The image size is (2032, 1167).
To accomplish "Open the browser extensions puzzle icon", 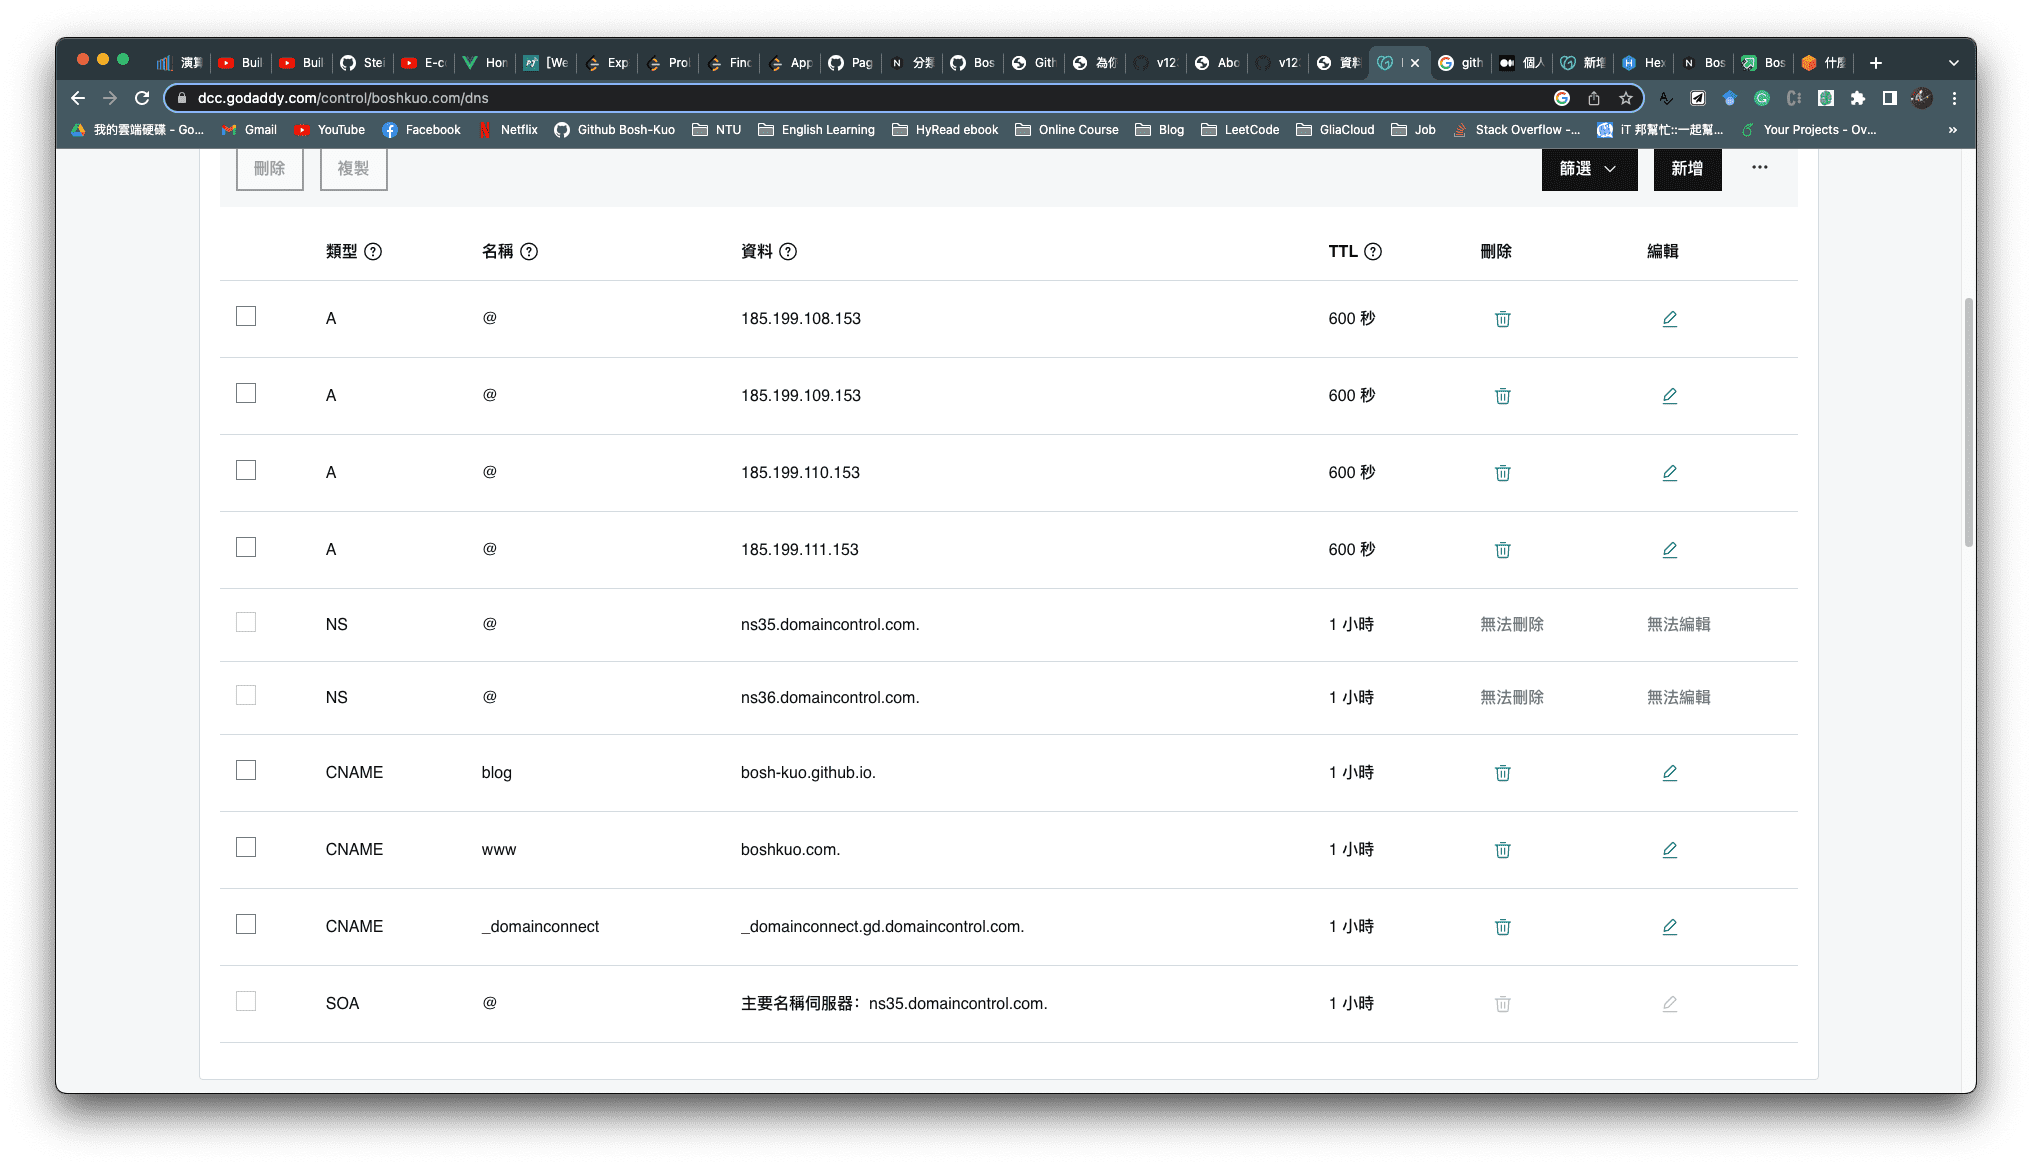I will pyautogui.click(x=1857, y=98).
